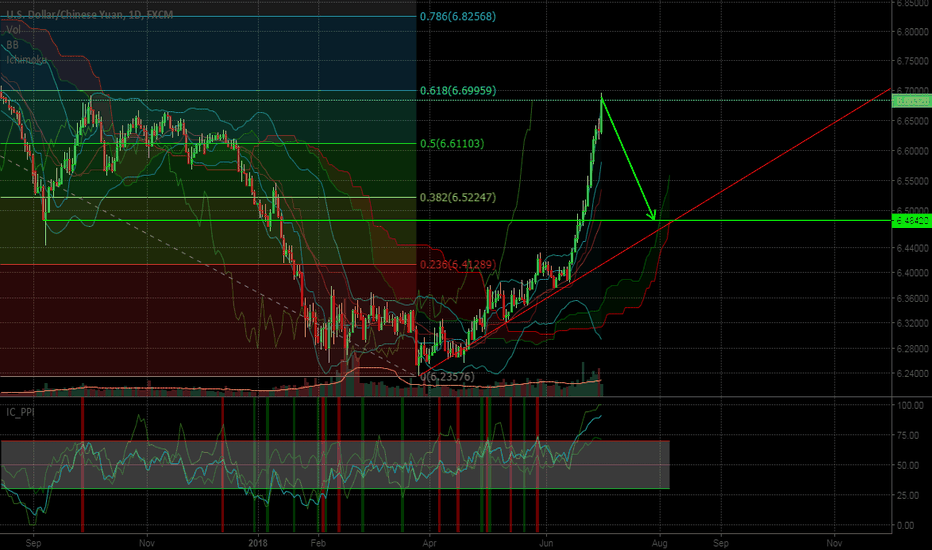
Task: Click 75.00 on the indicator scale
Action: point(908,436)
